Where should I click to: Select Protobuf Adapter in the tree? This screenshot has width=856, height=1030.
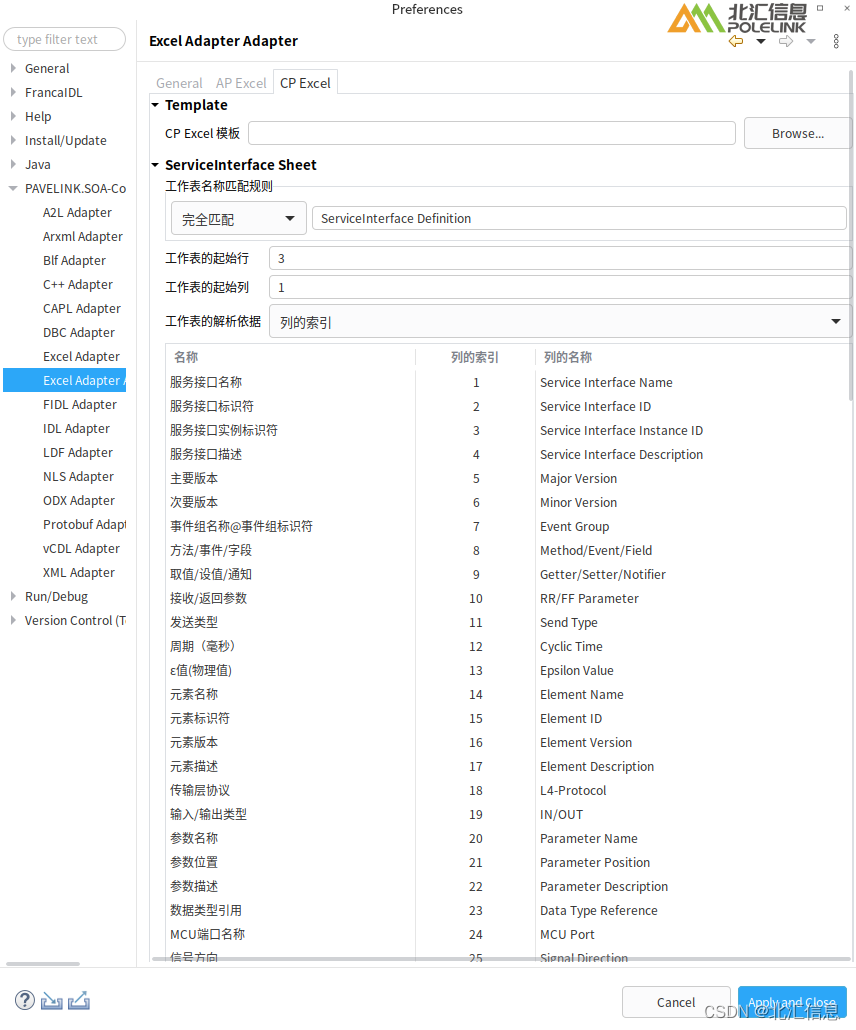[84, 525]
